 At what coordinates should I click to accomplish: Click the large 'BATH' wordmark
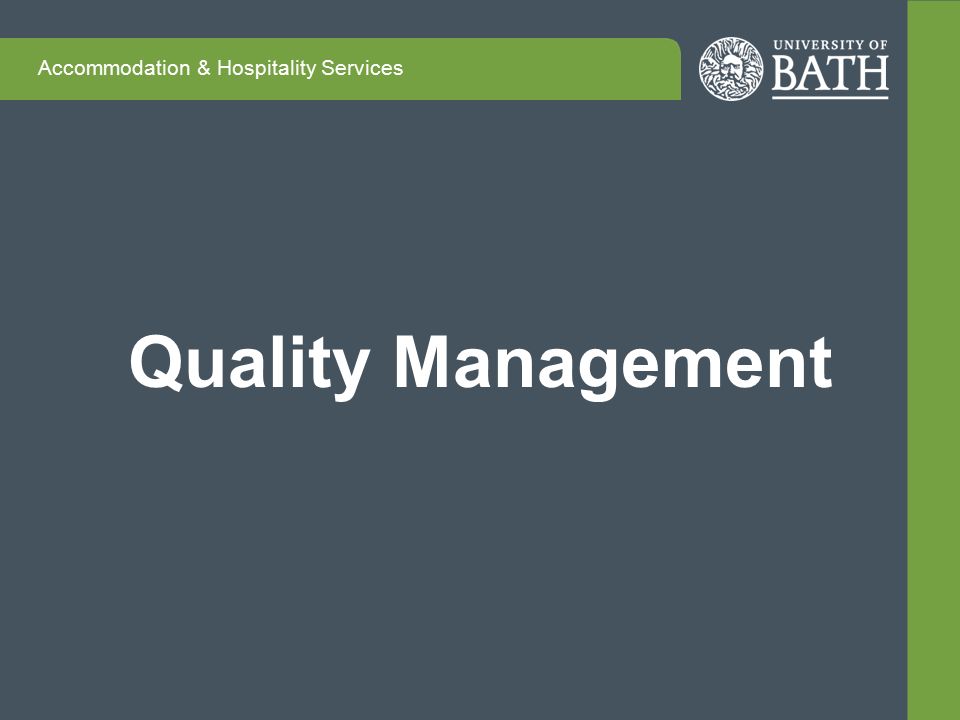pyautogui.click(x=830, y=74)
